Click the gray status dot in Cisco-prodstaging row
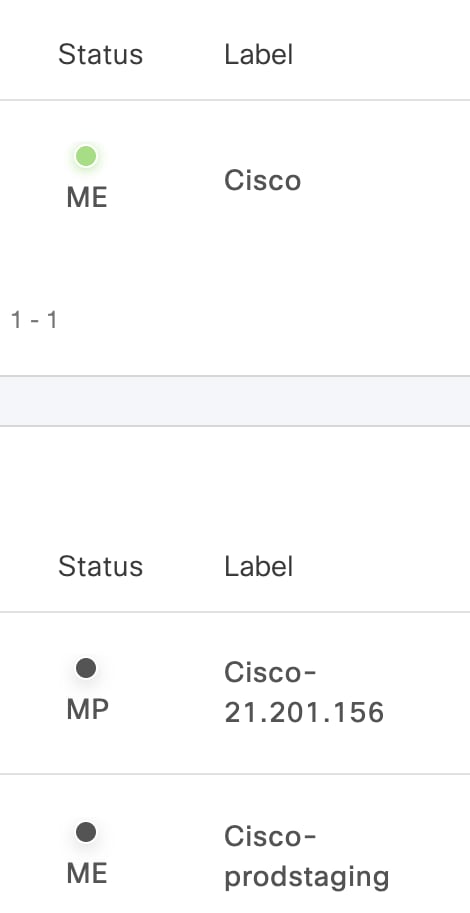Image resolution: width=470 pixels, height=913 pixels. click(86, 832)
